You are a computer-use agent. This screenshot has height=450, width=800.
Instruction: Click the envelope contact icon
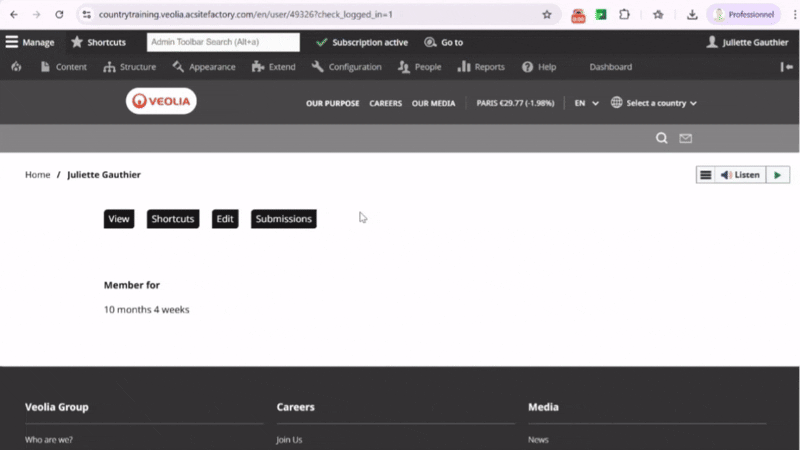tap(686, 138)
